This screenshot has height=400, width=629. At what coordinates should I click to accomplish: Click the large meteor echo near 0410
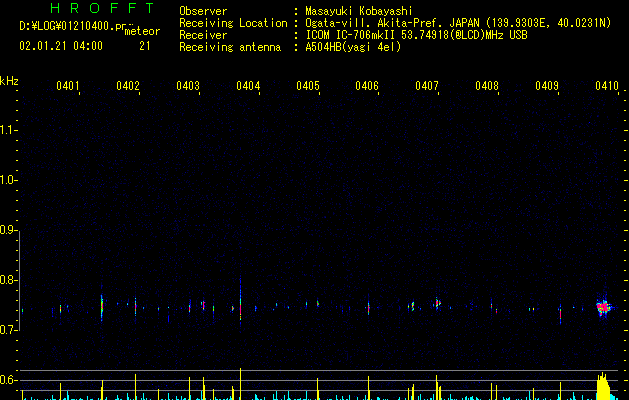point(603,308)
